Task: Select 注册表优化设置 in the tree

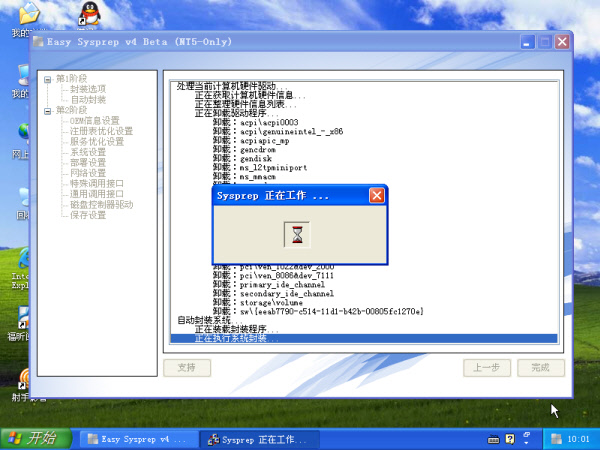Action: point(101,131)
